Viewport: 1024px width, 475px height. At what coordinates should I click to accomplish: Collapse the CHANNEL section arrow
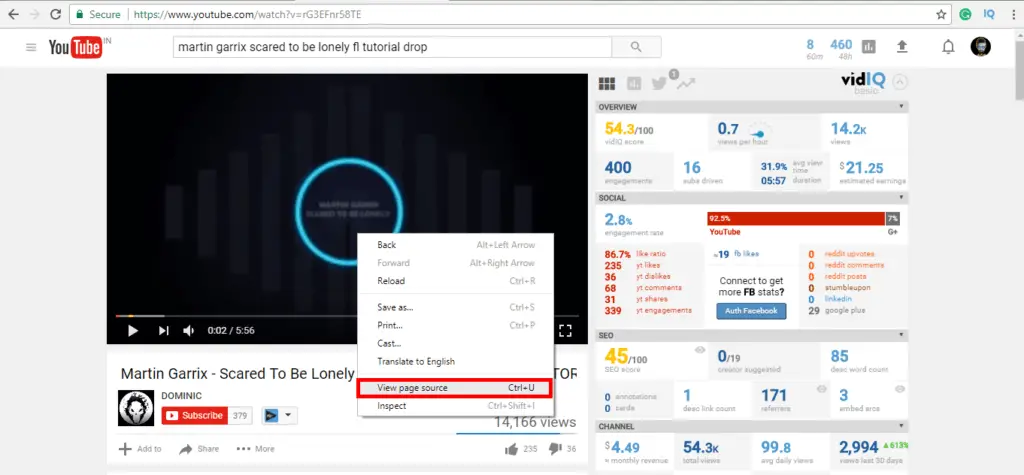[901, 426]
